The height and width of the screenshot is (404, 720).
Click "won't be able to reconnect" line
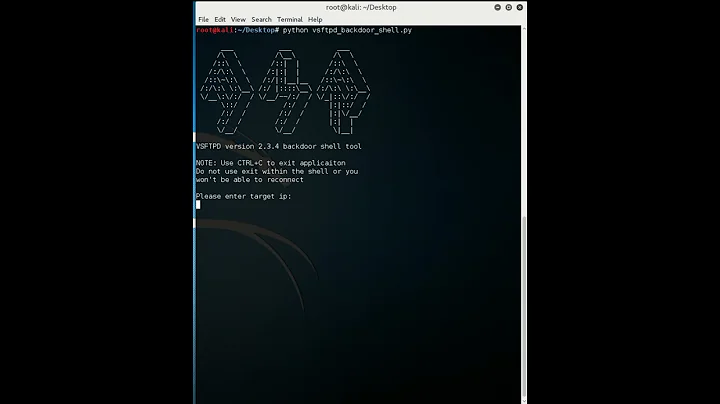point(249,180)
